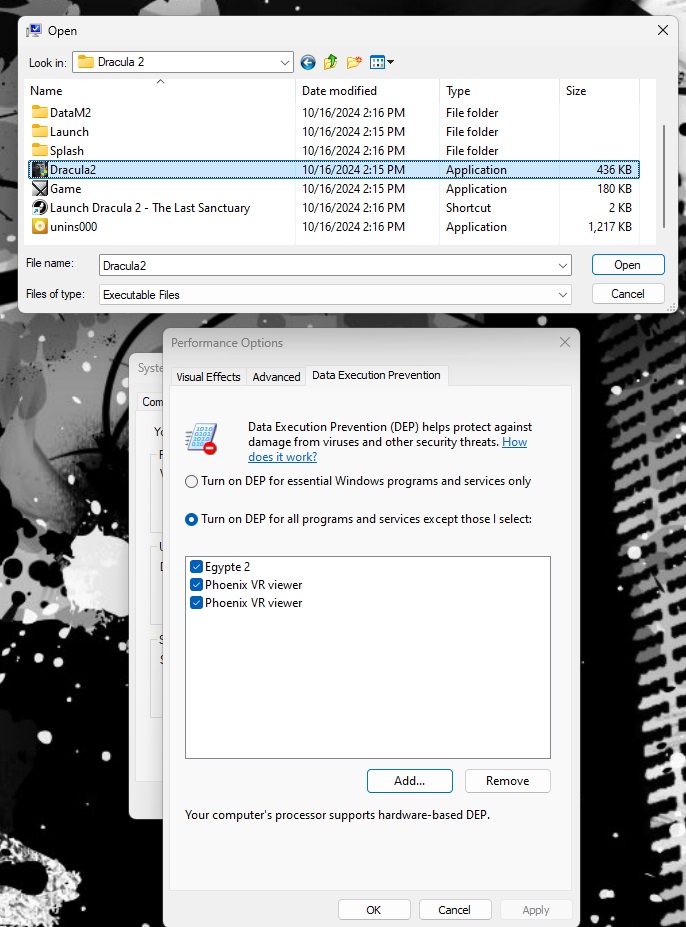Cancel the Performance Options dialog
686x927 pixels.
pos(455,910)
